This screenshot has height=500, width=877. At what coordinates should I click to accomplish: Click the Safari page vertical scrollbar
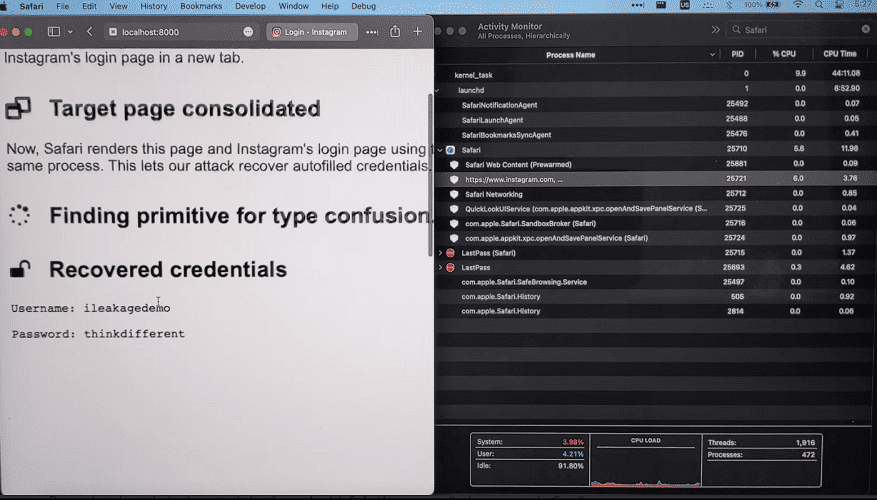tap(430, 173)
